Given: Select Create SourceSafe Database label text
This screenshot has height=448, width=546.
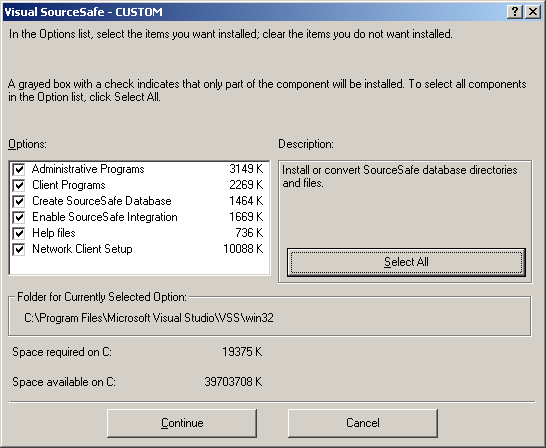Looking at the screenshot, I should coord(102,201).
